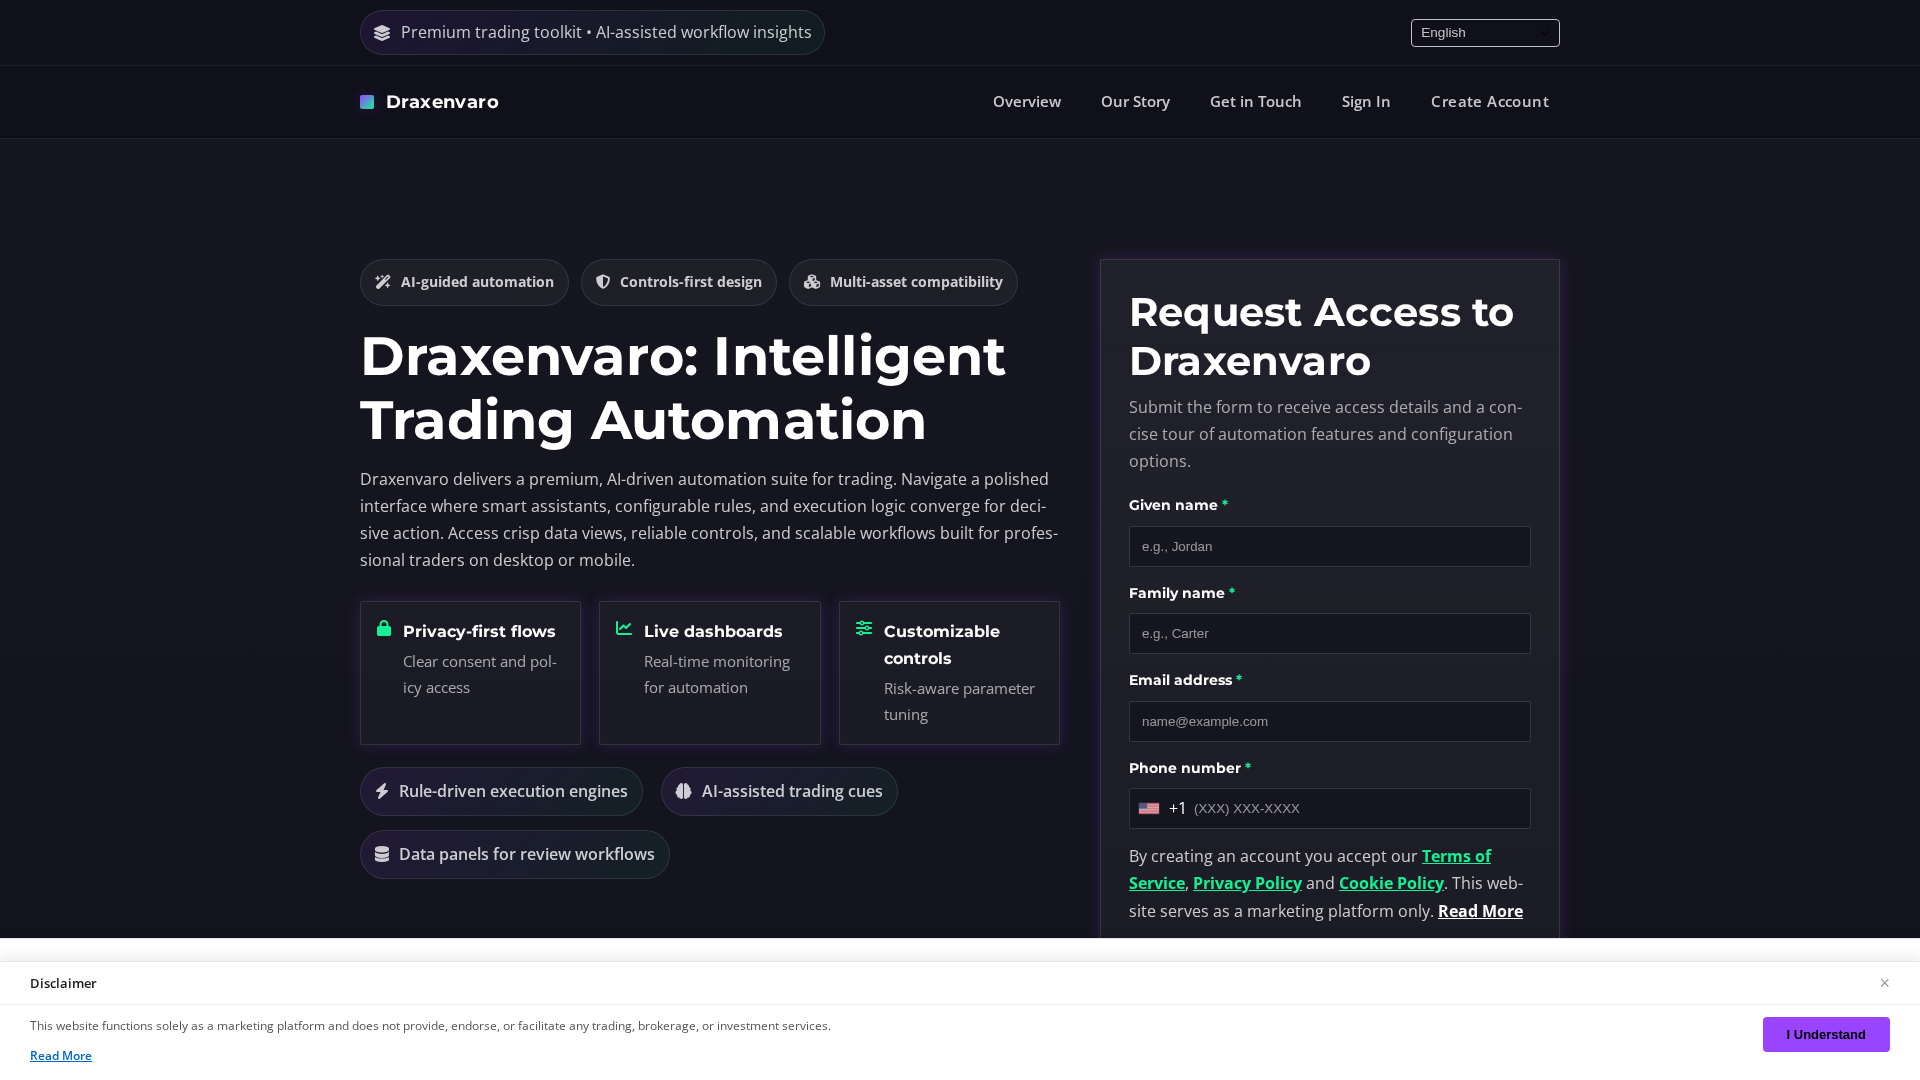Click the Disclaimer title text
The image size is (1920, 1080).
pos(63,983)
